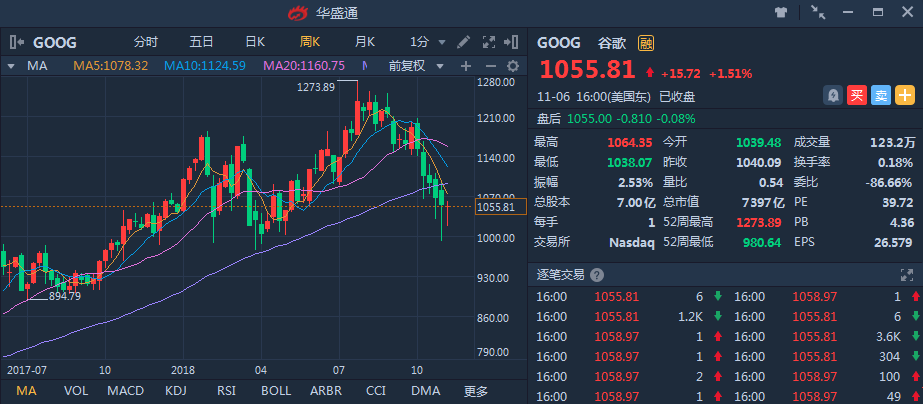Zoom out the chart with minus

pyautogui.click(x=490, y=66)
